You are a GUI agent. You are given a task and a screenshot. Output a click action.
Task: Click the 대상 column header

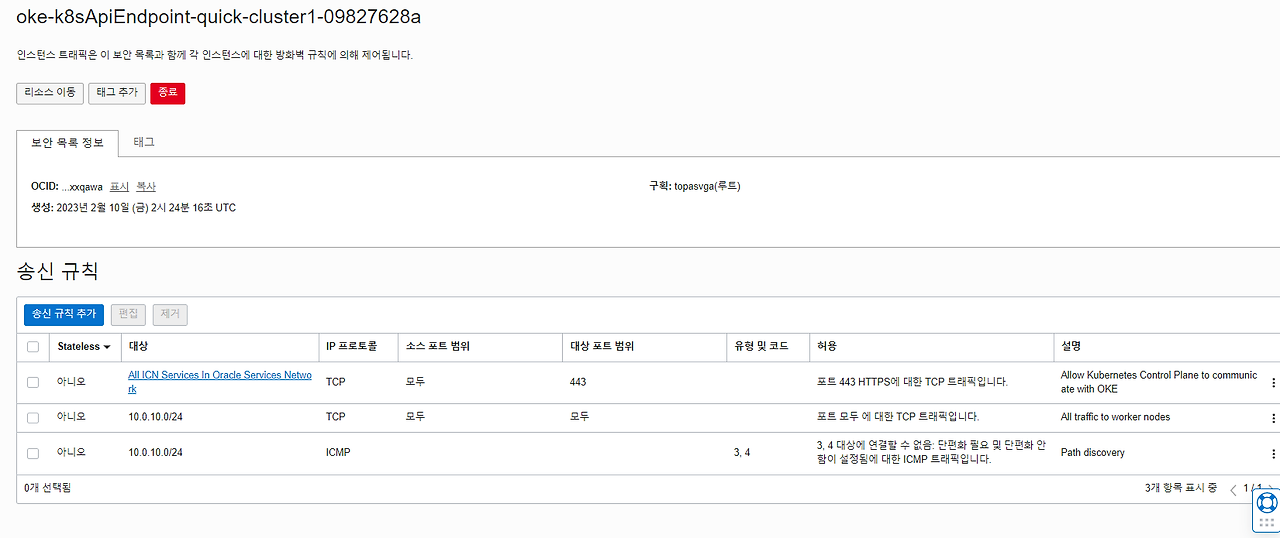point(138,347)
